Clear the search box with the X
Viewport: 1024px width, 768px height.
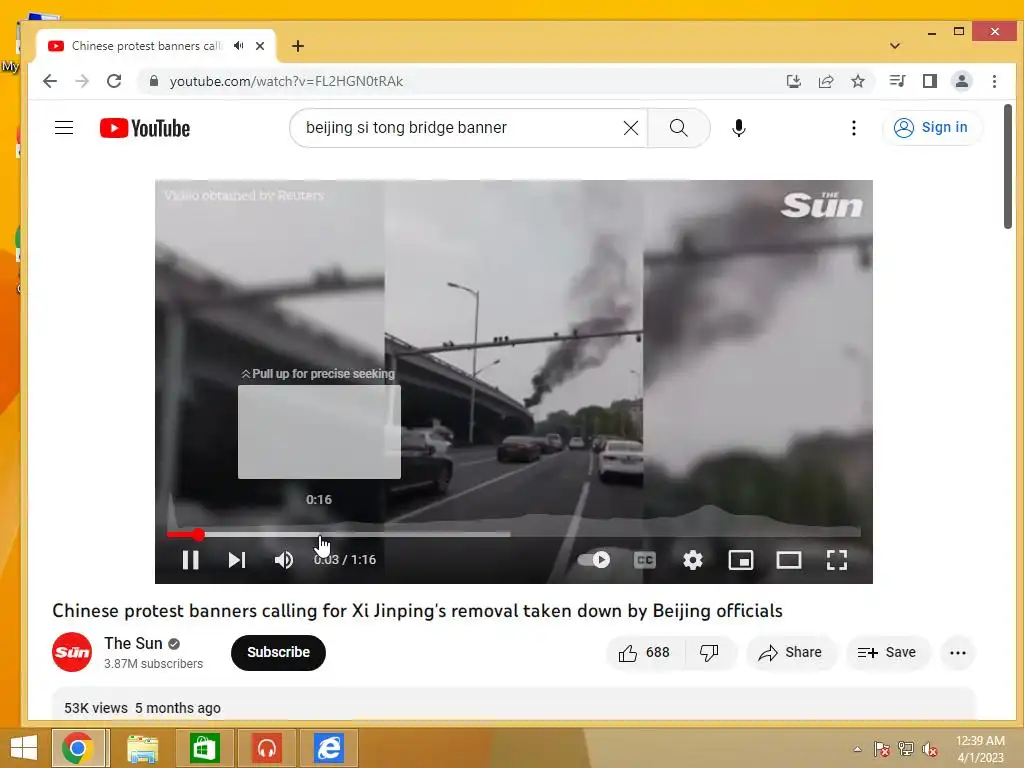[631, 128]
